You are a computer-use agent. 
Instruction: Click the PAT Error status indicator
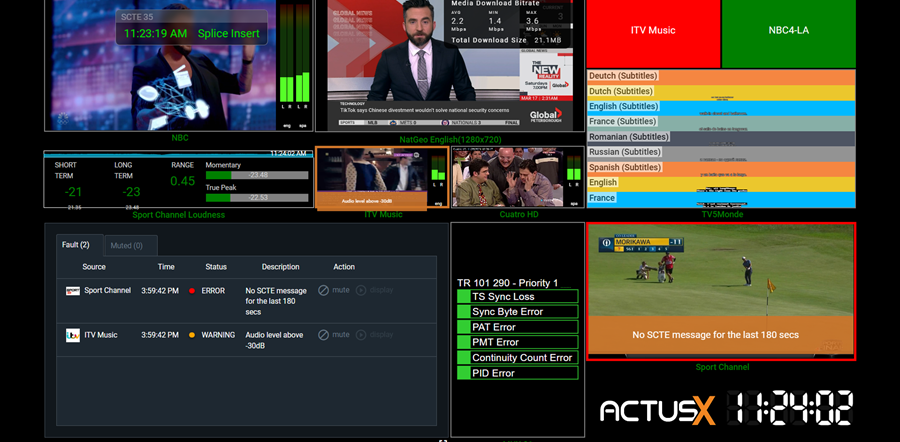(464, 327)
